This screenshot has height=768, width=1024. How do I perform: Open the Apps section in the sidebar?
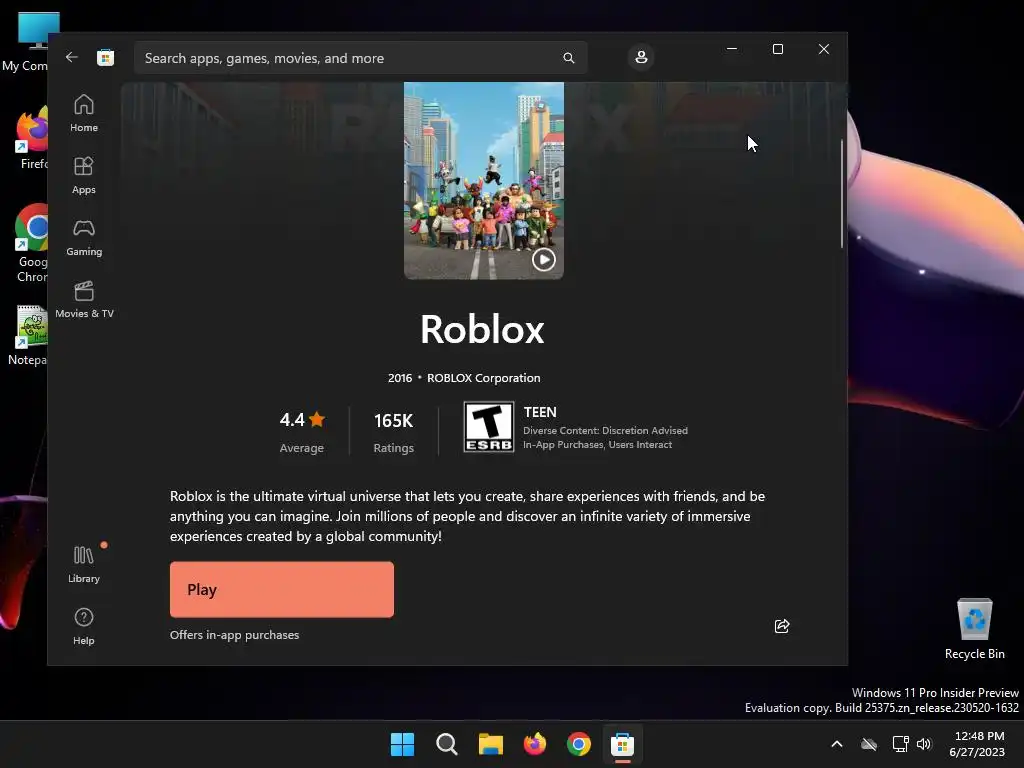pyautogui.click(x=84, y=176)
